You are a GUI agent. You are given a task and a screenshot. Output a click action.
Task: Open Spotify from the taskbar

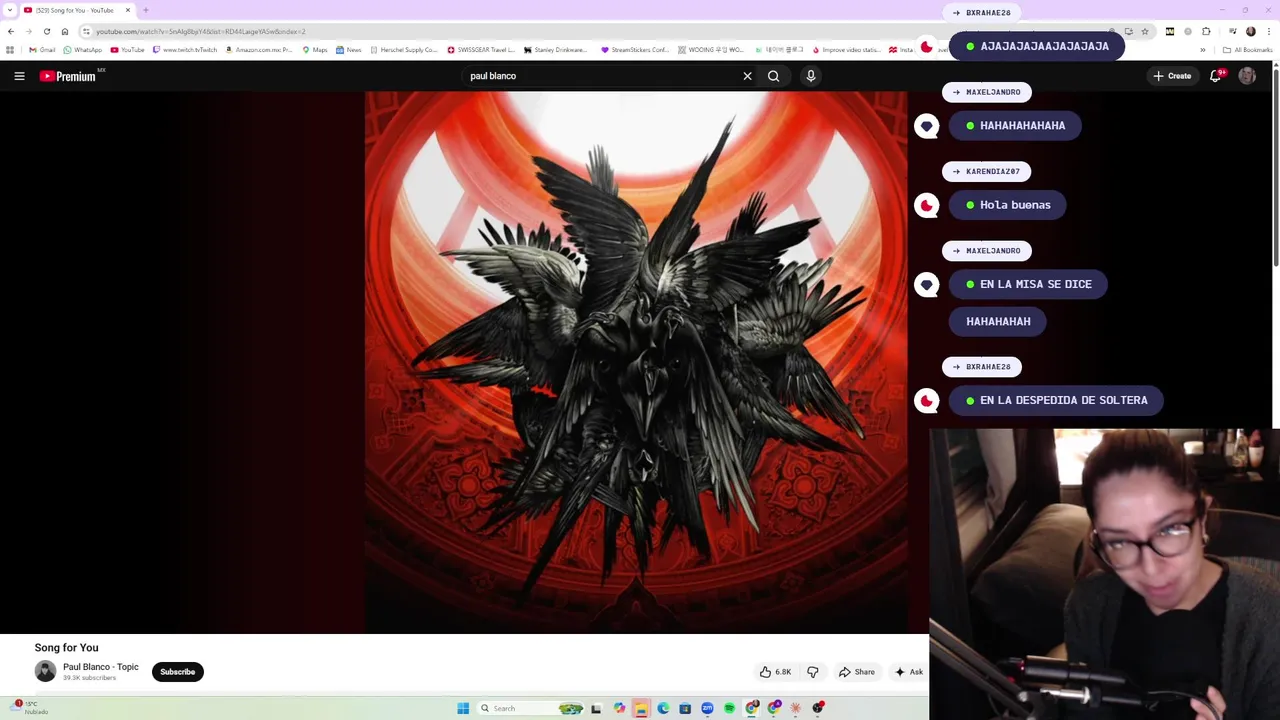729,708
